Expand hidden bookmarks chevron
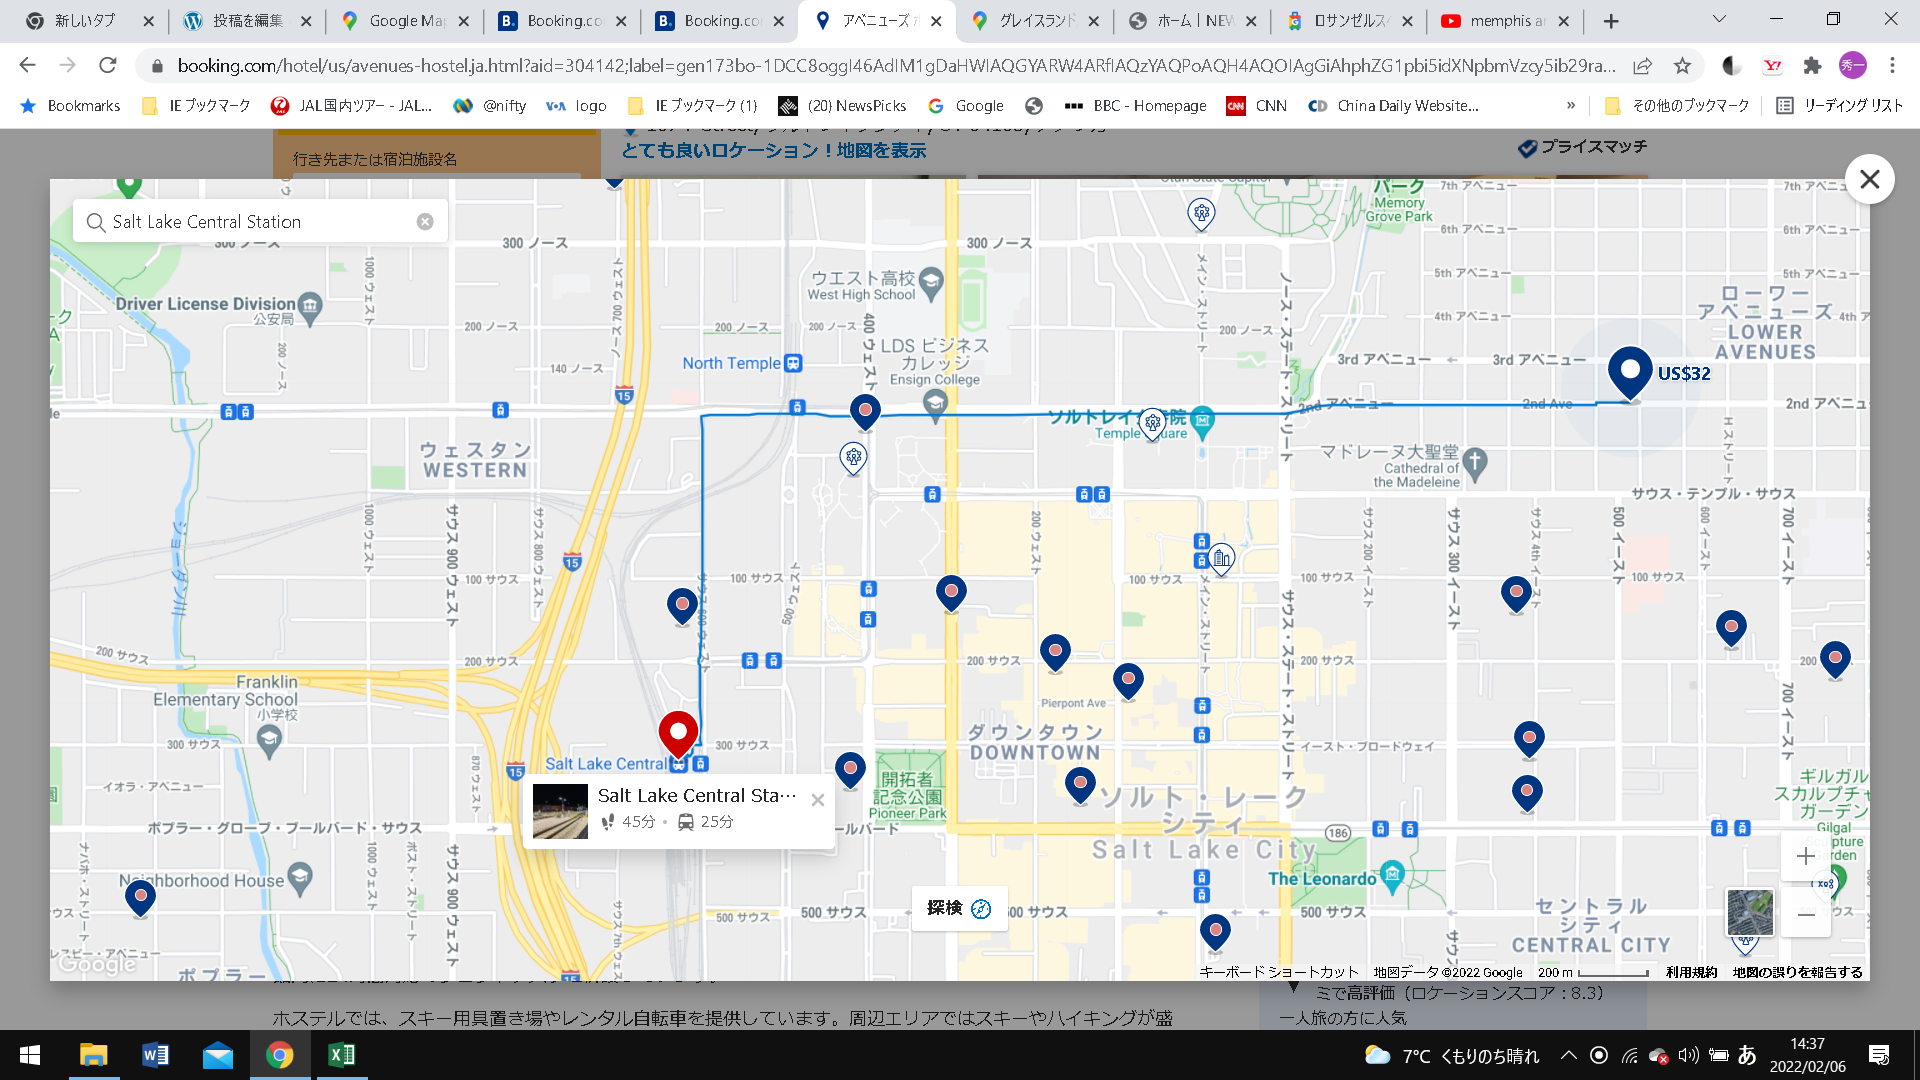 pos(1571,106)
